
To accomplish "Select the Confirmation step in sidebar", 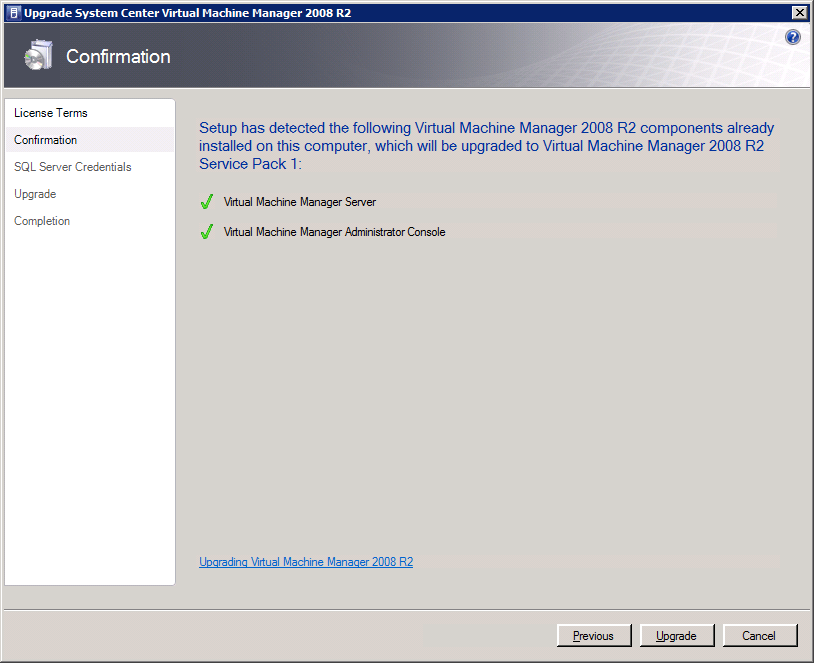I will point(90,140).
